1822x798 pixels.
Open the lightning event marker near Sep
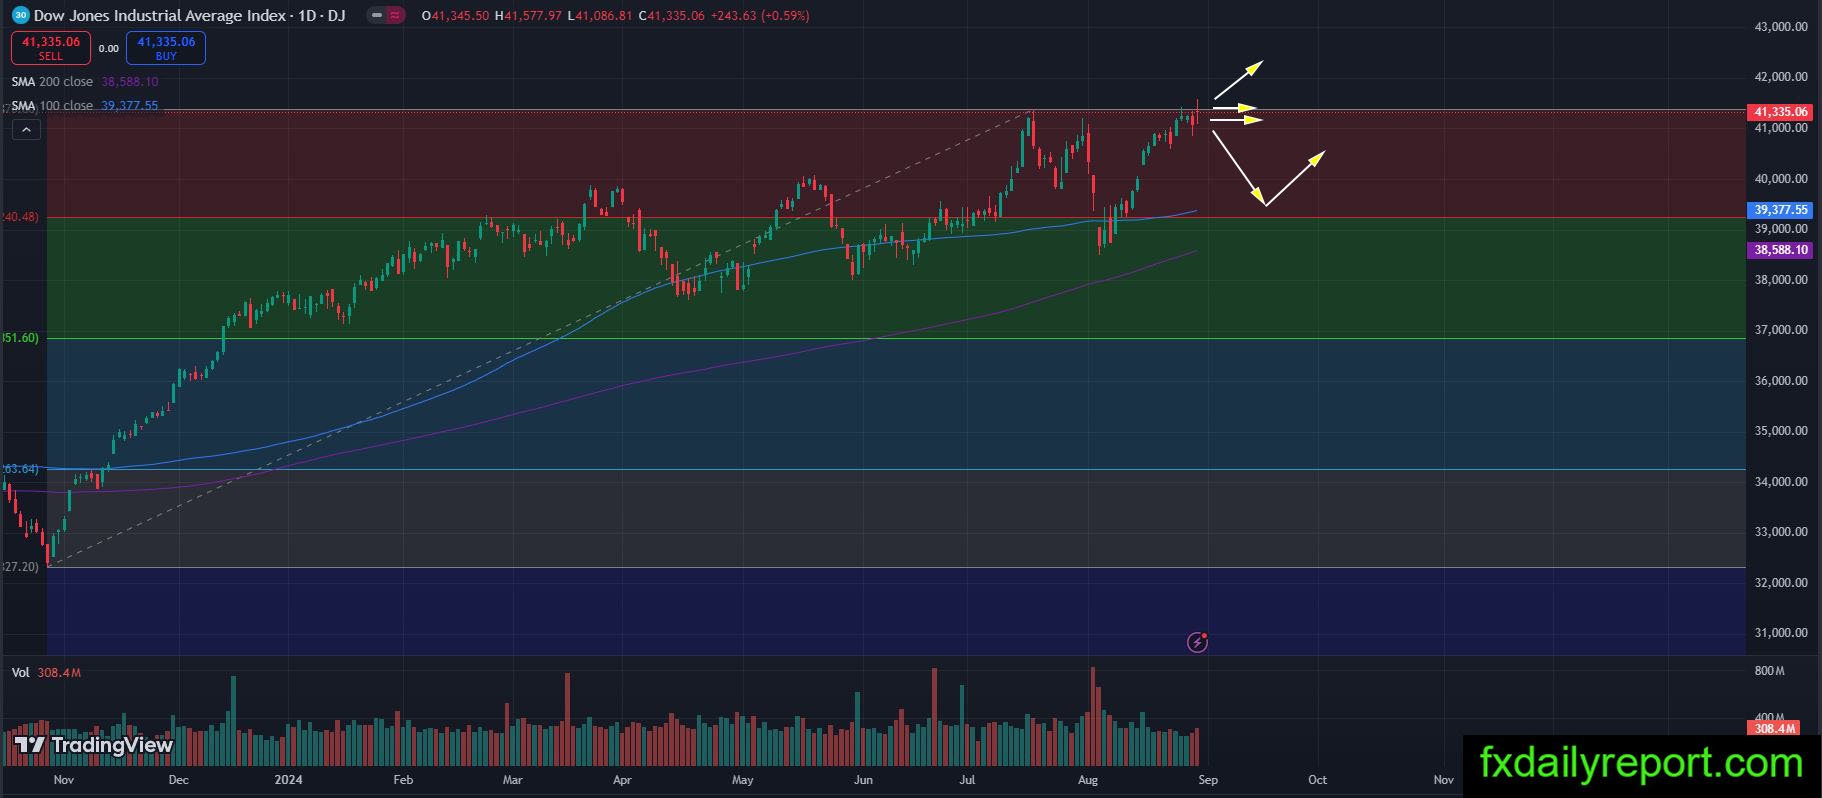pos(1198,642)
